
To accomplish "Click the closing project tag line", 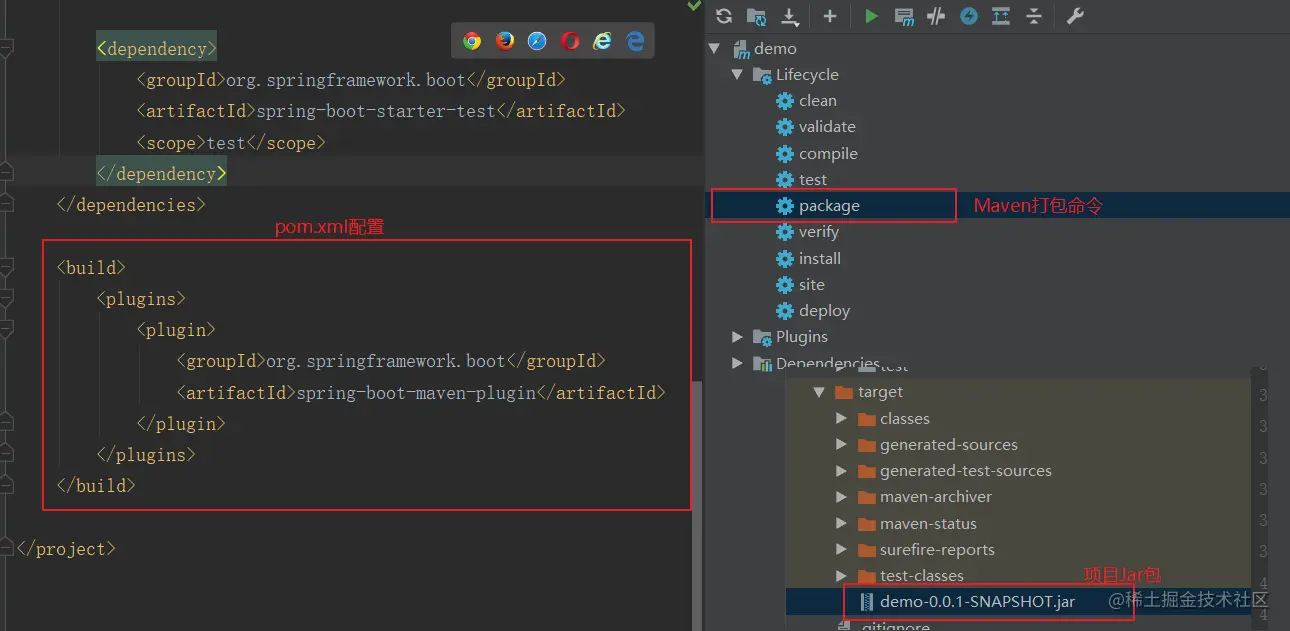I will tap(66, 549).
